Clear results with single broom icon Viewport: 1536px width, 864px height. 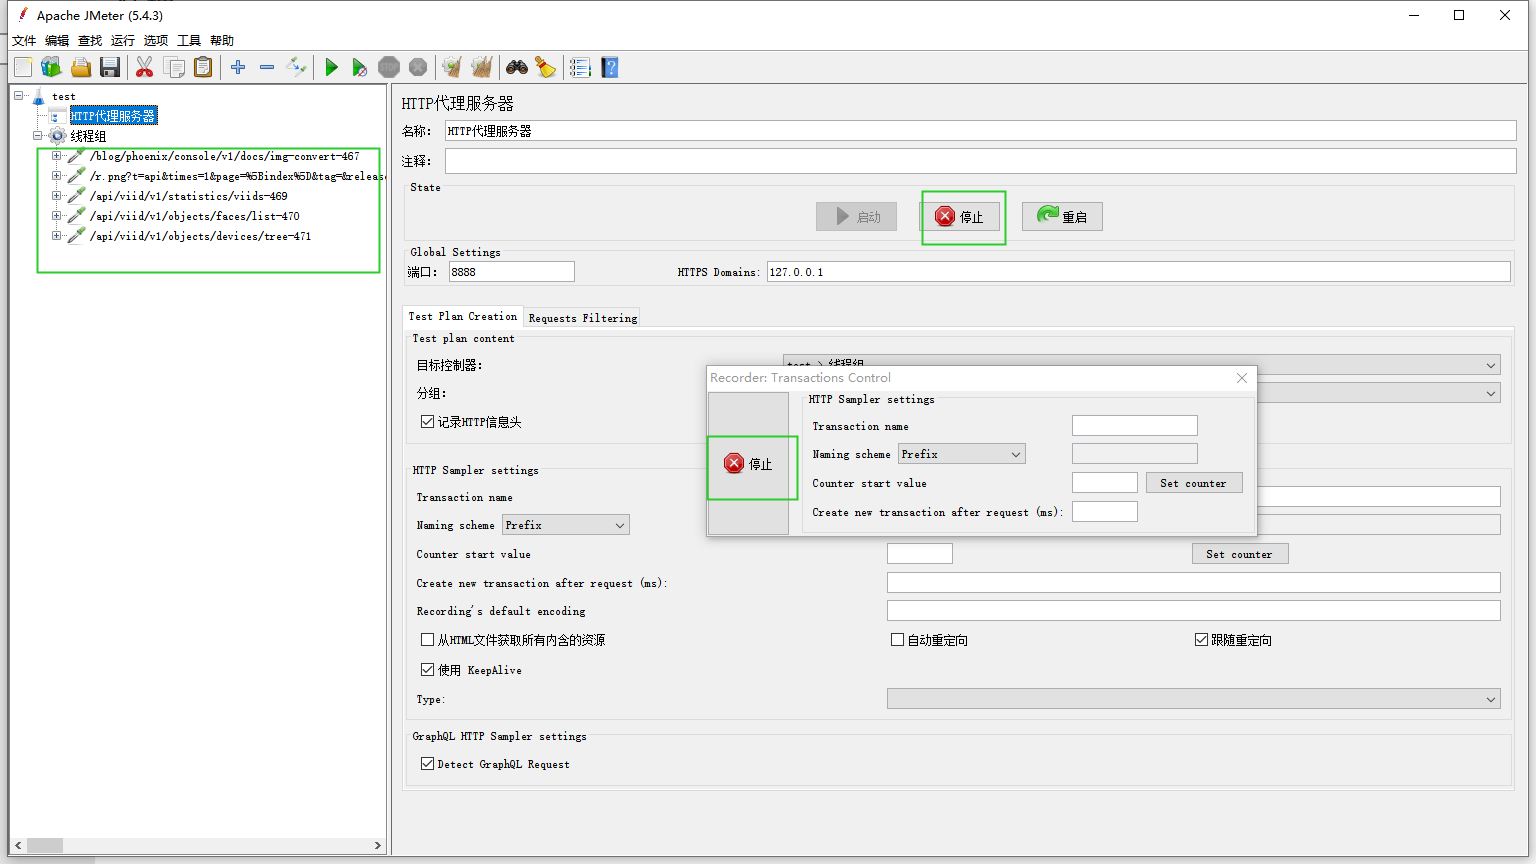(x=452, y=67)
